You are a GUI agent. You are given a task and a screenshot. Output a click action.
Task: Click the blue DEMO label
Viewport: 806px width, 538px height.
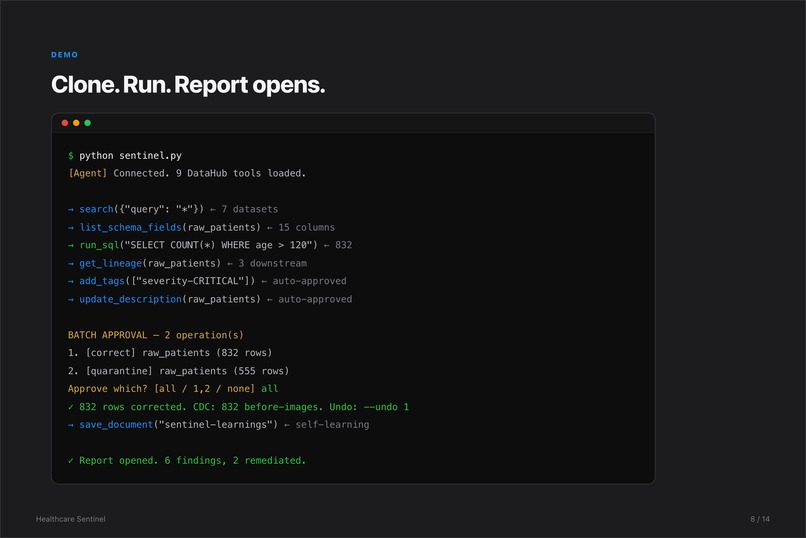(x=65, y=54)
